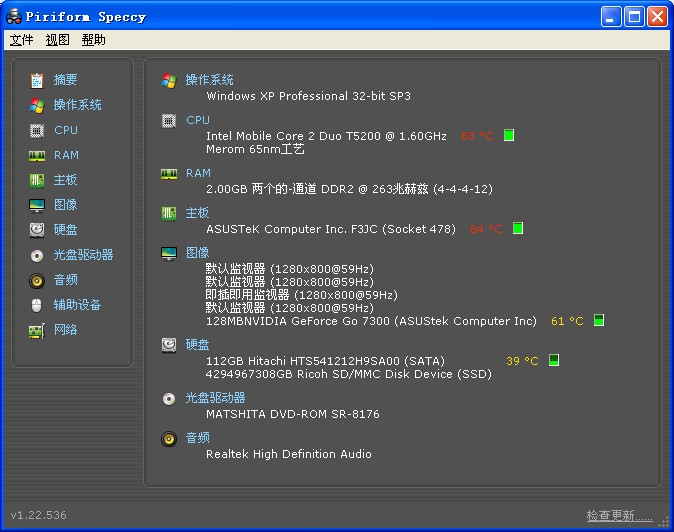
Task: Click the Merom 65nm工艺 line
Action: click(255, 150)
